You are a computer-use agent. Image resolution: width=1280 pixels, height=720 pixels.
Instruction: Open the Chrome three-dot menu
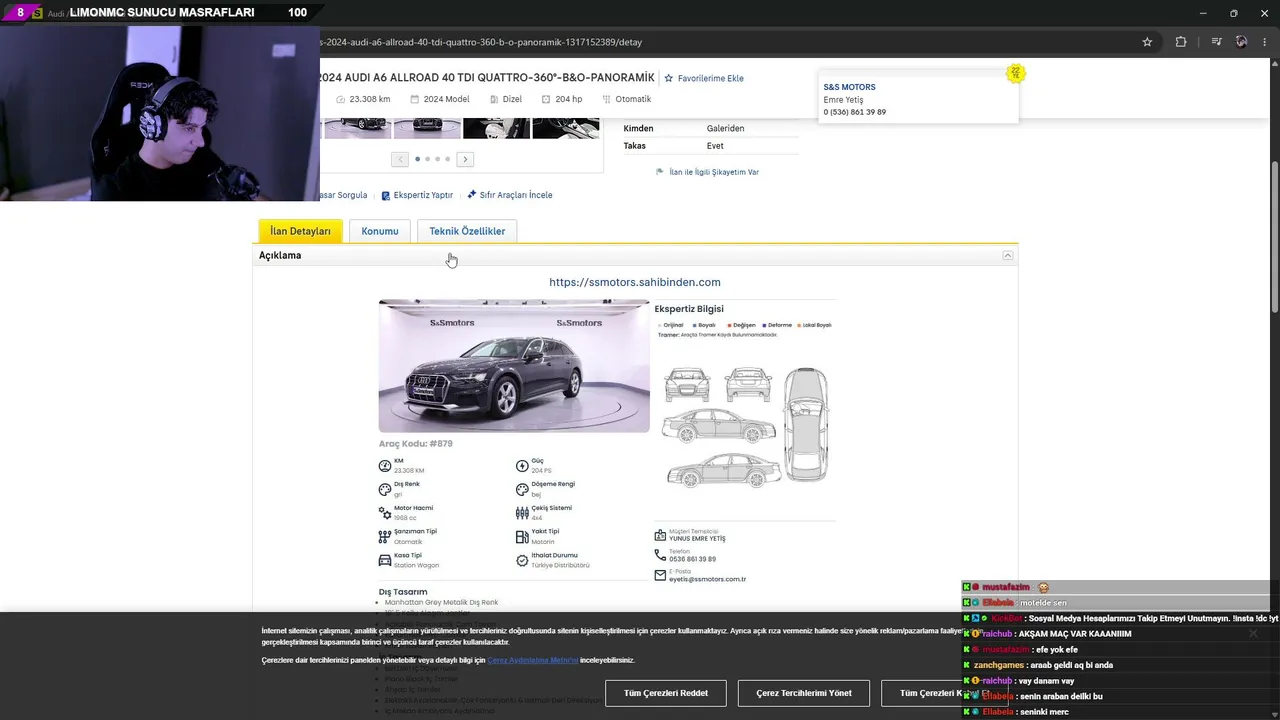[1265, 42]
